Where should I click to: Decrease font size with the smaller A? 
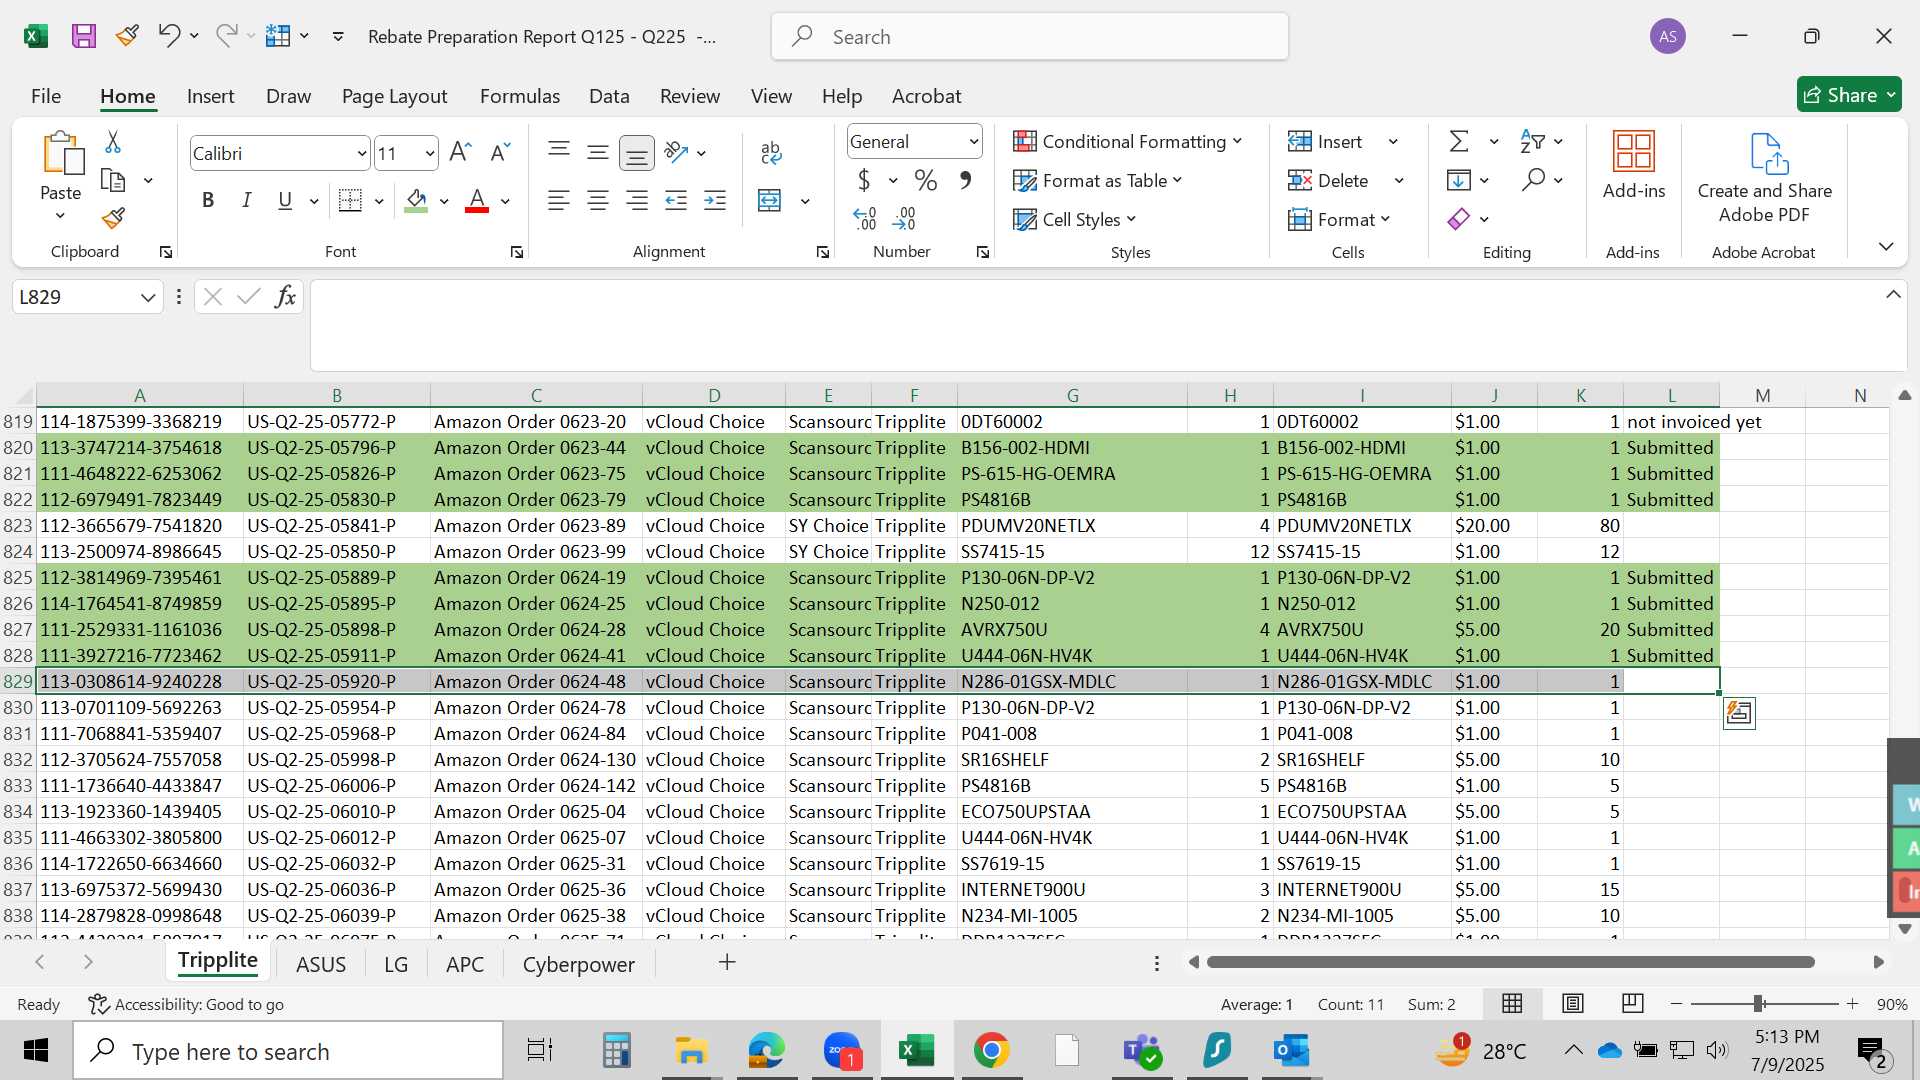click(x=500, y=152)
